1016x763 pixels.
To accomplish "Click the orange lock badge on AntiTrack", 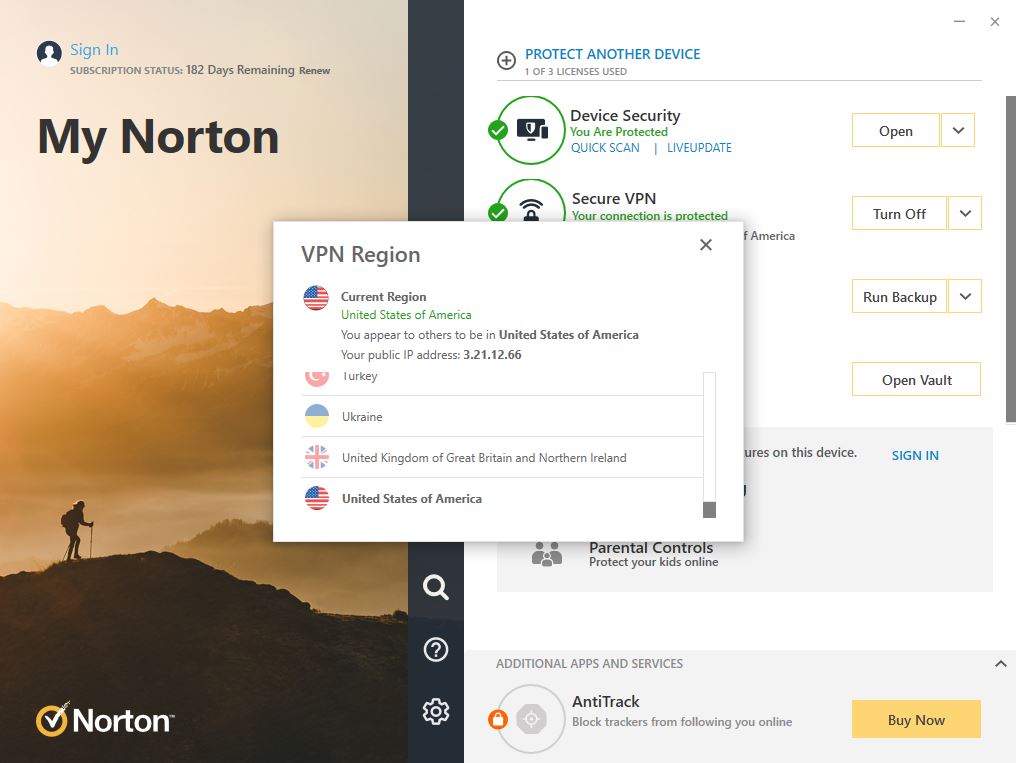I will 498,719.
